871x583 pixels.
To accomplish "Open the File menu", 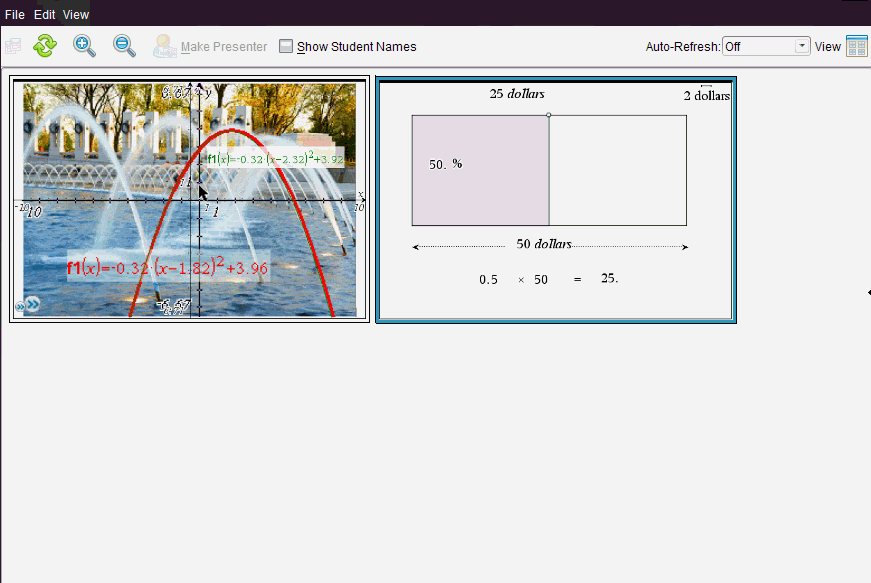I will click(x=14, y=15).
